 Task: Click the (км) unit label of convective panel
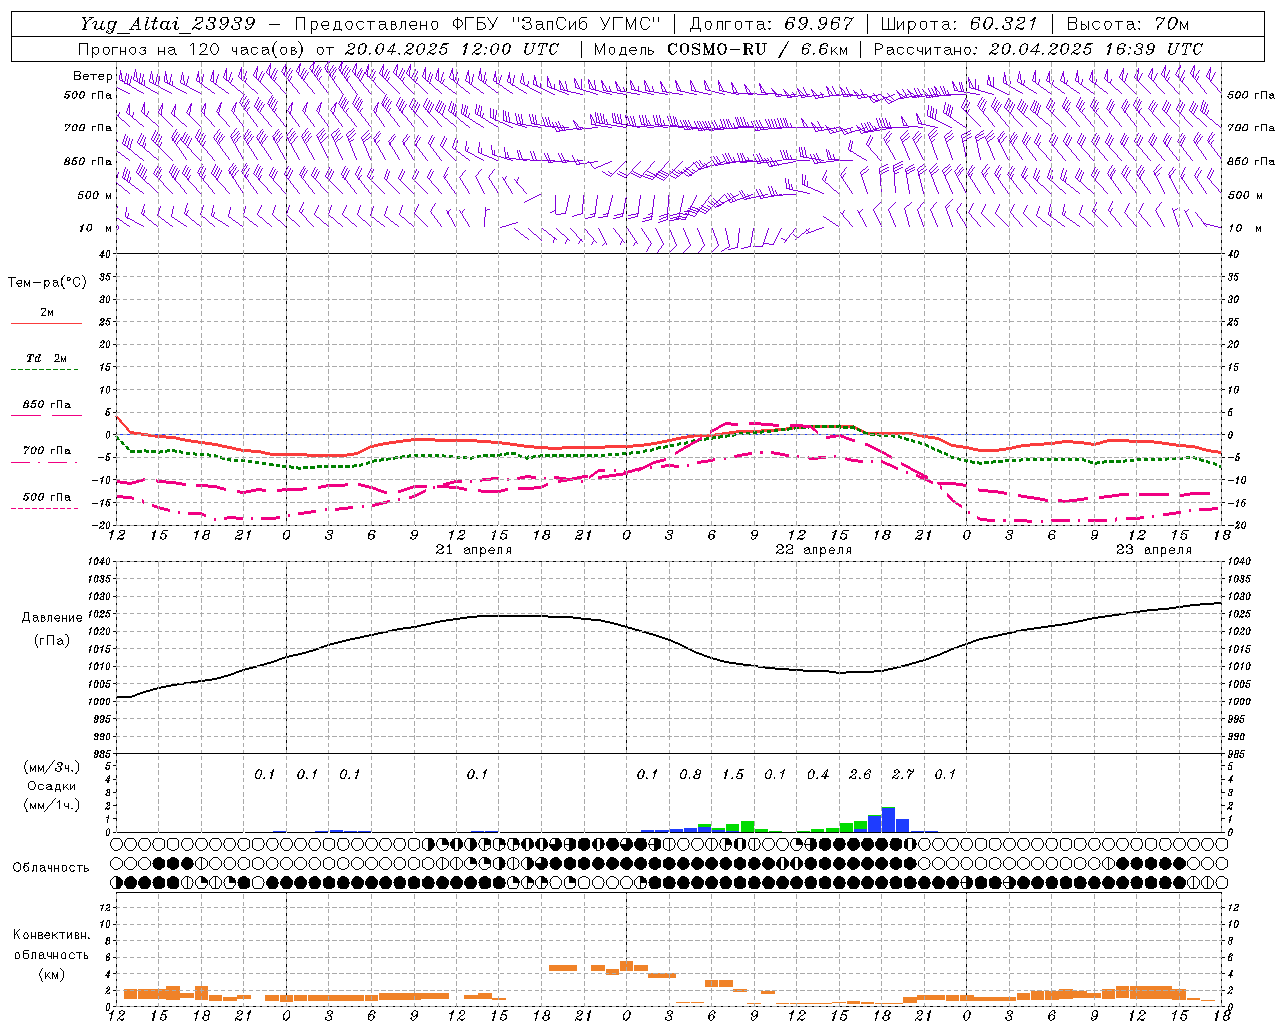51,974
